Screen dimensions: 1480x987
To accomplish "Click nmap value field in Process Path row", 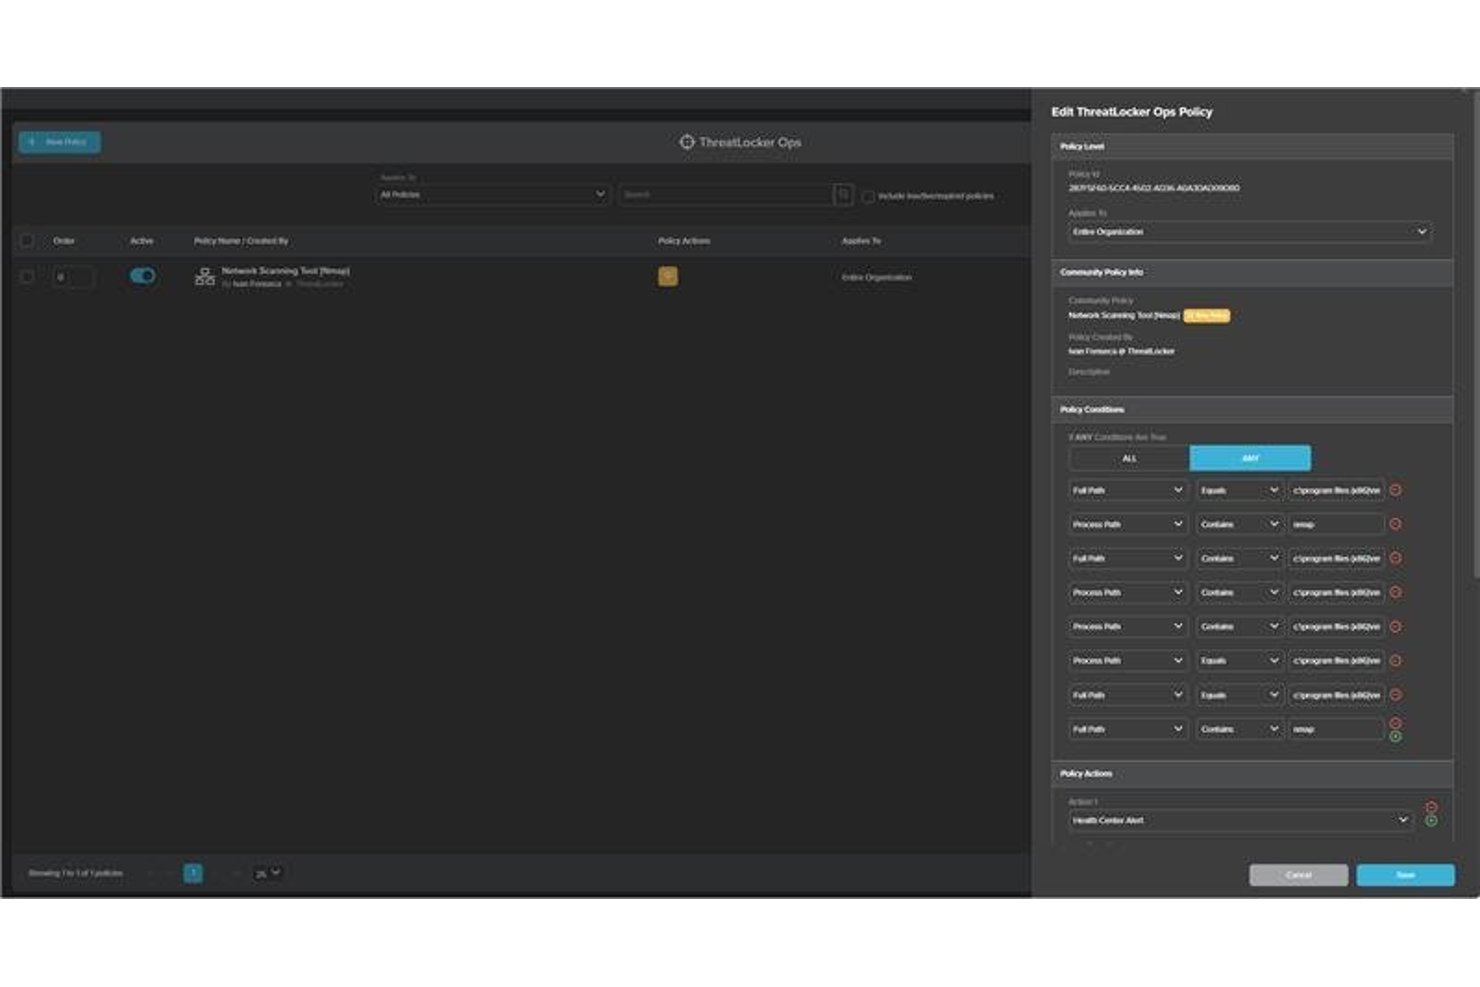I will [x=1336, y=524].
